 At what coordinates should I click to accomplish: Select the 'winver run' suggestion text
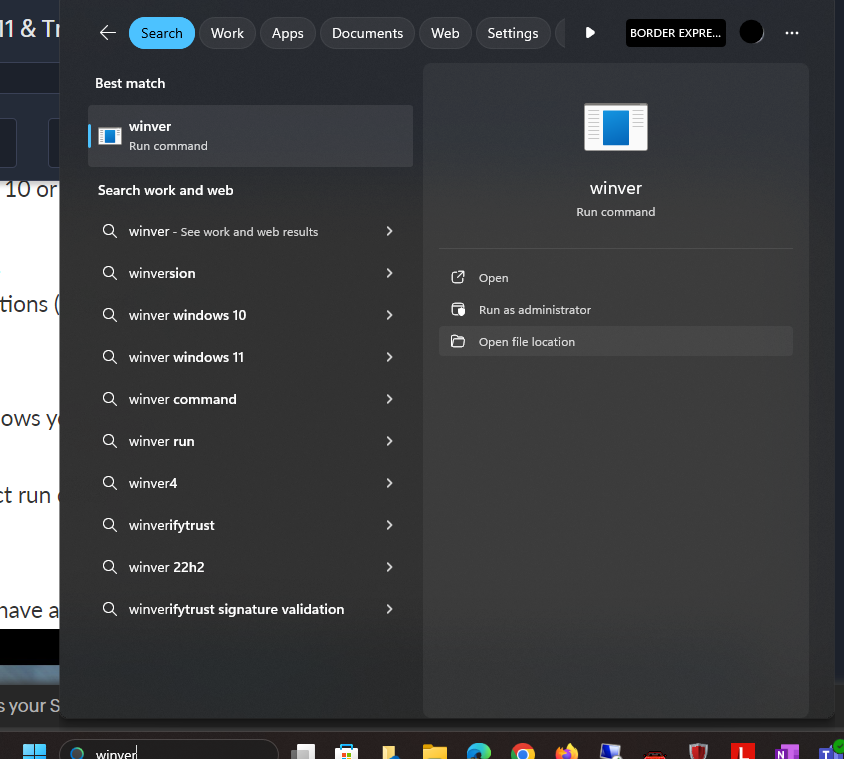[161, 441]
